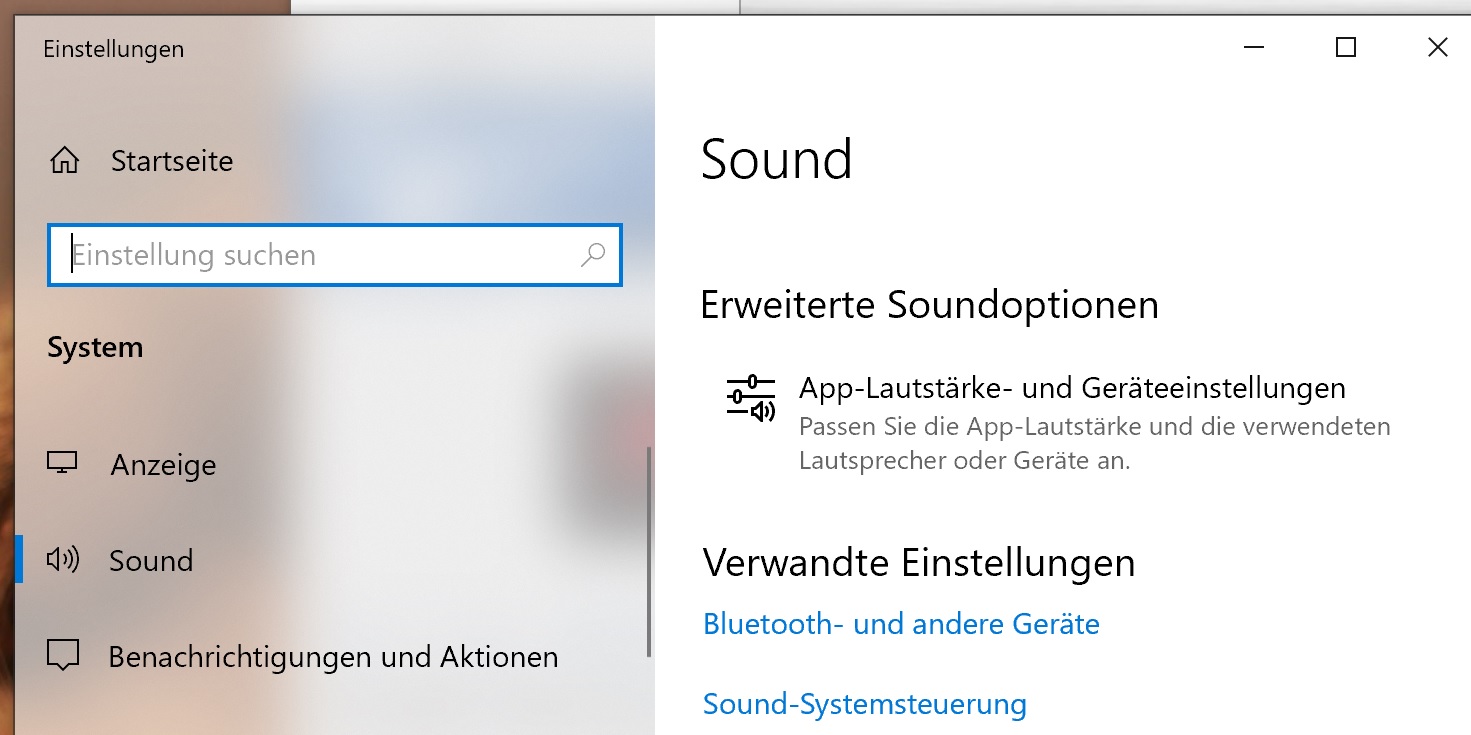Click the text cursor inside the search box
Image resolution: width=1471 pixels, height=735 pixels.
tap(72, 255)
